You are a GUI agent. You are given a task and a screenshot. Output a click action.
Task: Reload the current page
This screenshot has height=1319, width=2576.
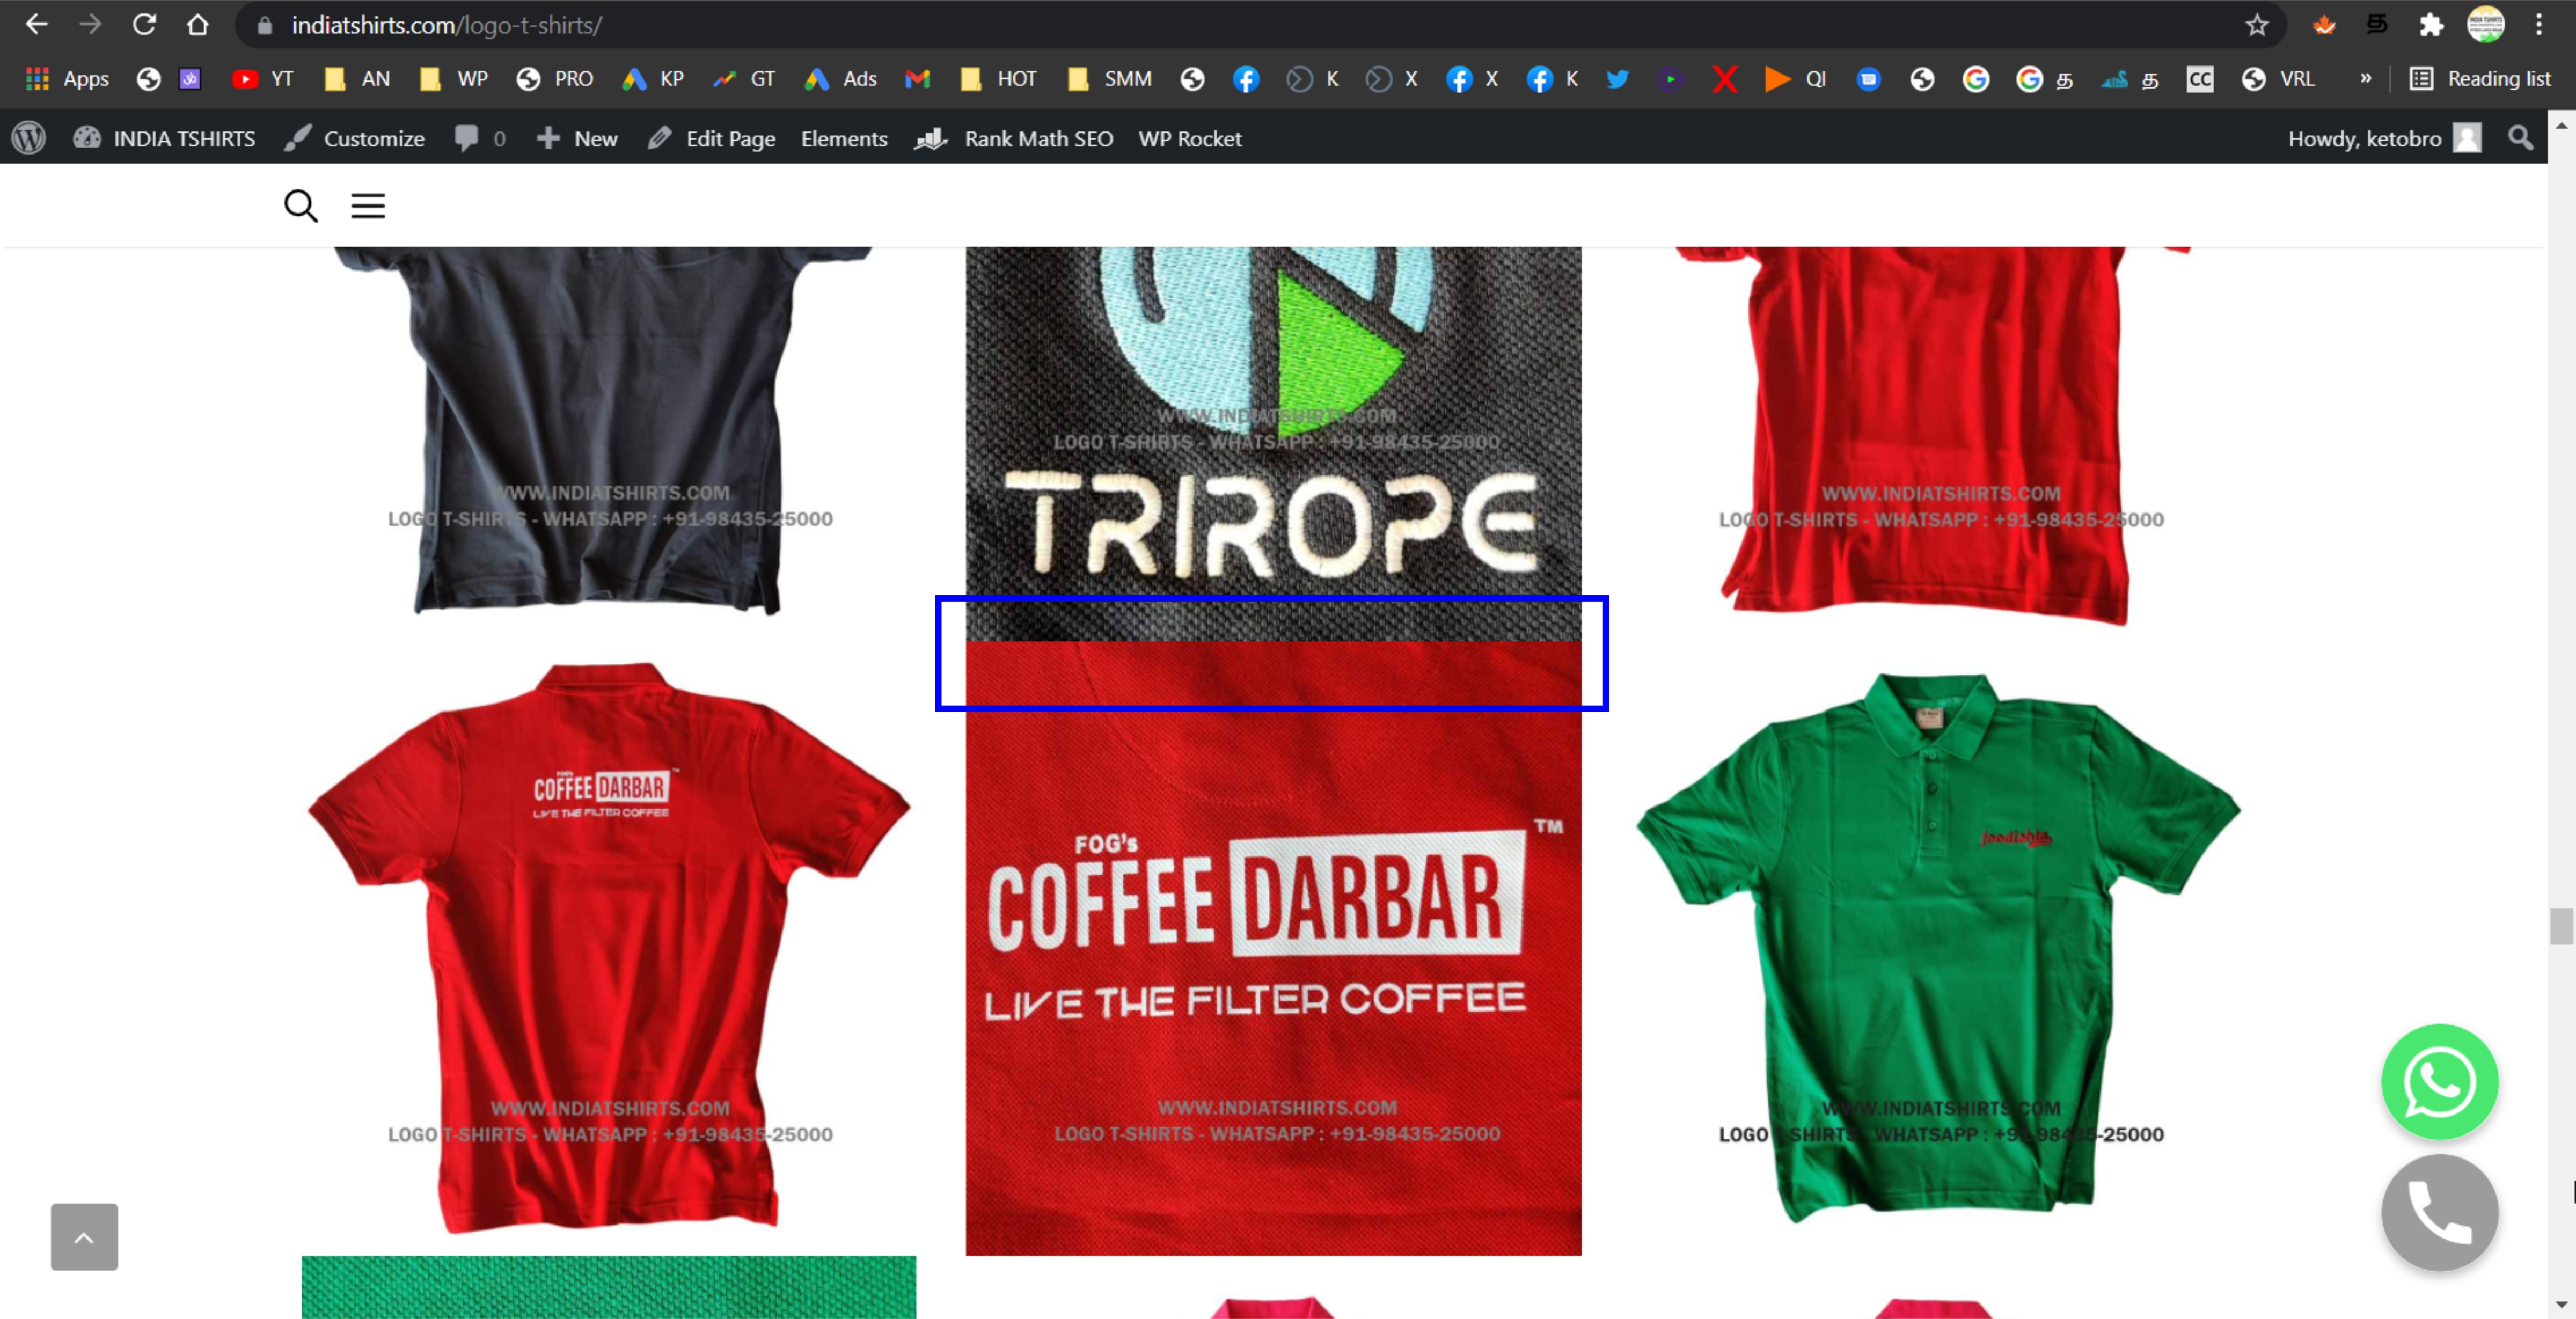click(144, 25)
